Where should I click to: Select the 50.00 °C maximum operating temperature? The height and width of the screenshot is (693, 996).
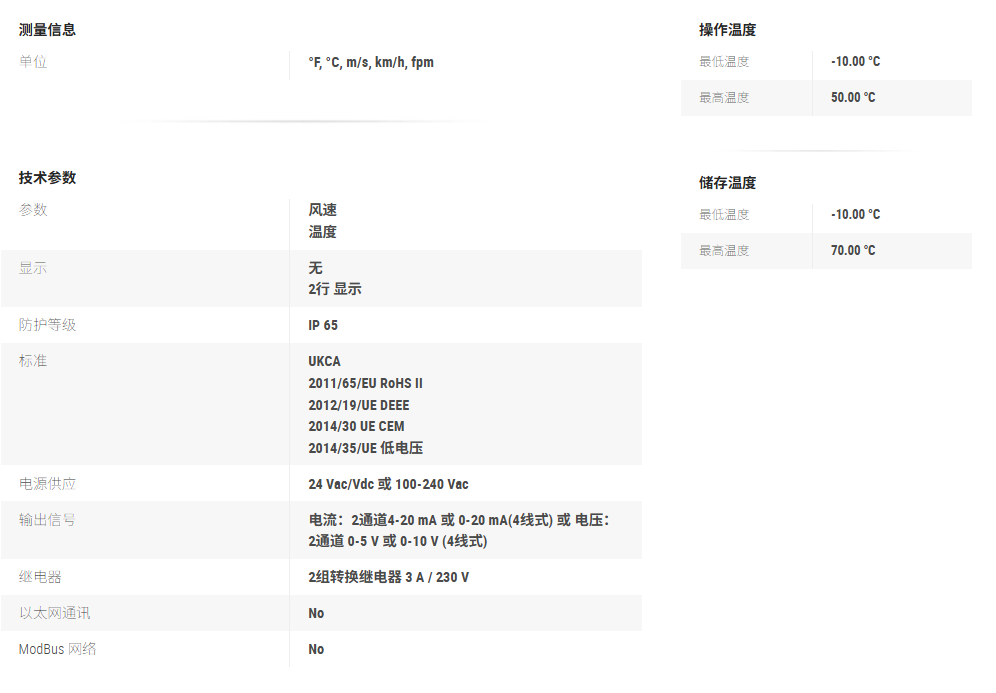pyautogui.click(x=852, y=97)
